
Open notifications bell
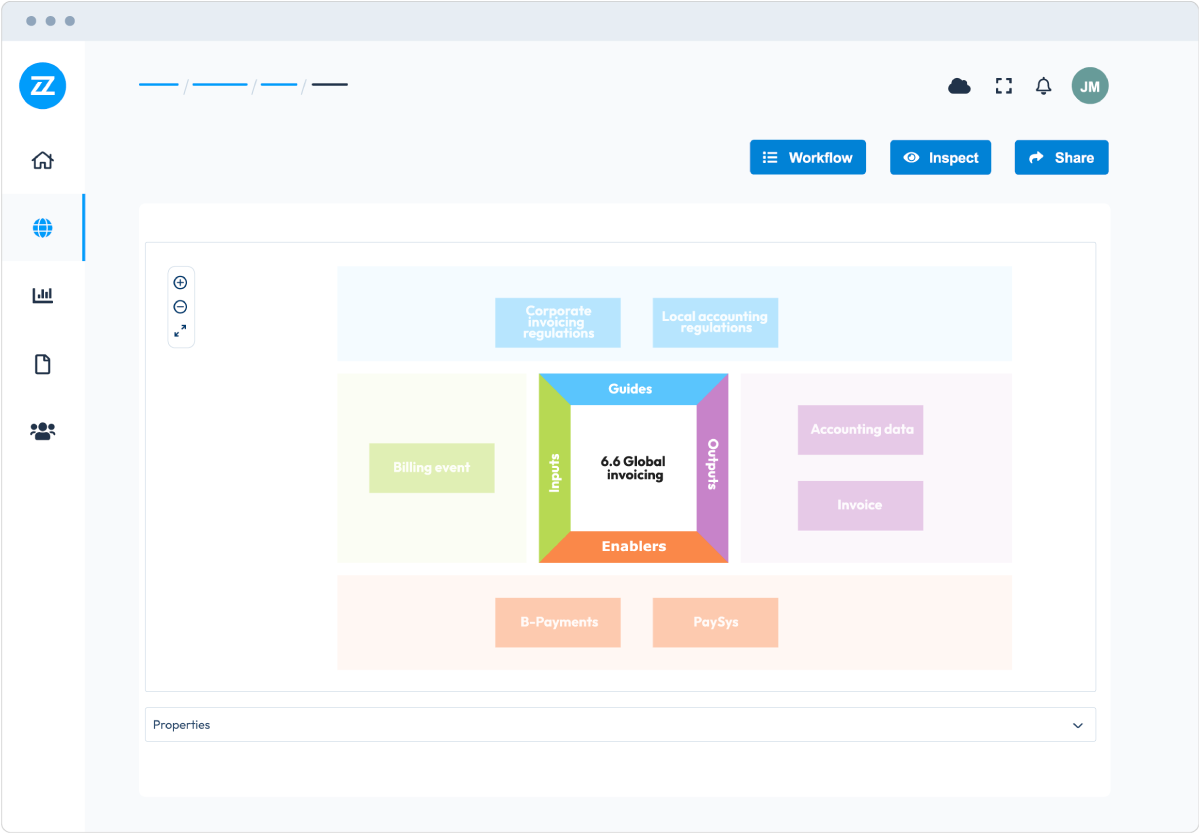pos(1043,86)
